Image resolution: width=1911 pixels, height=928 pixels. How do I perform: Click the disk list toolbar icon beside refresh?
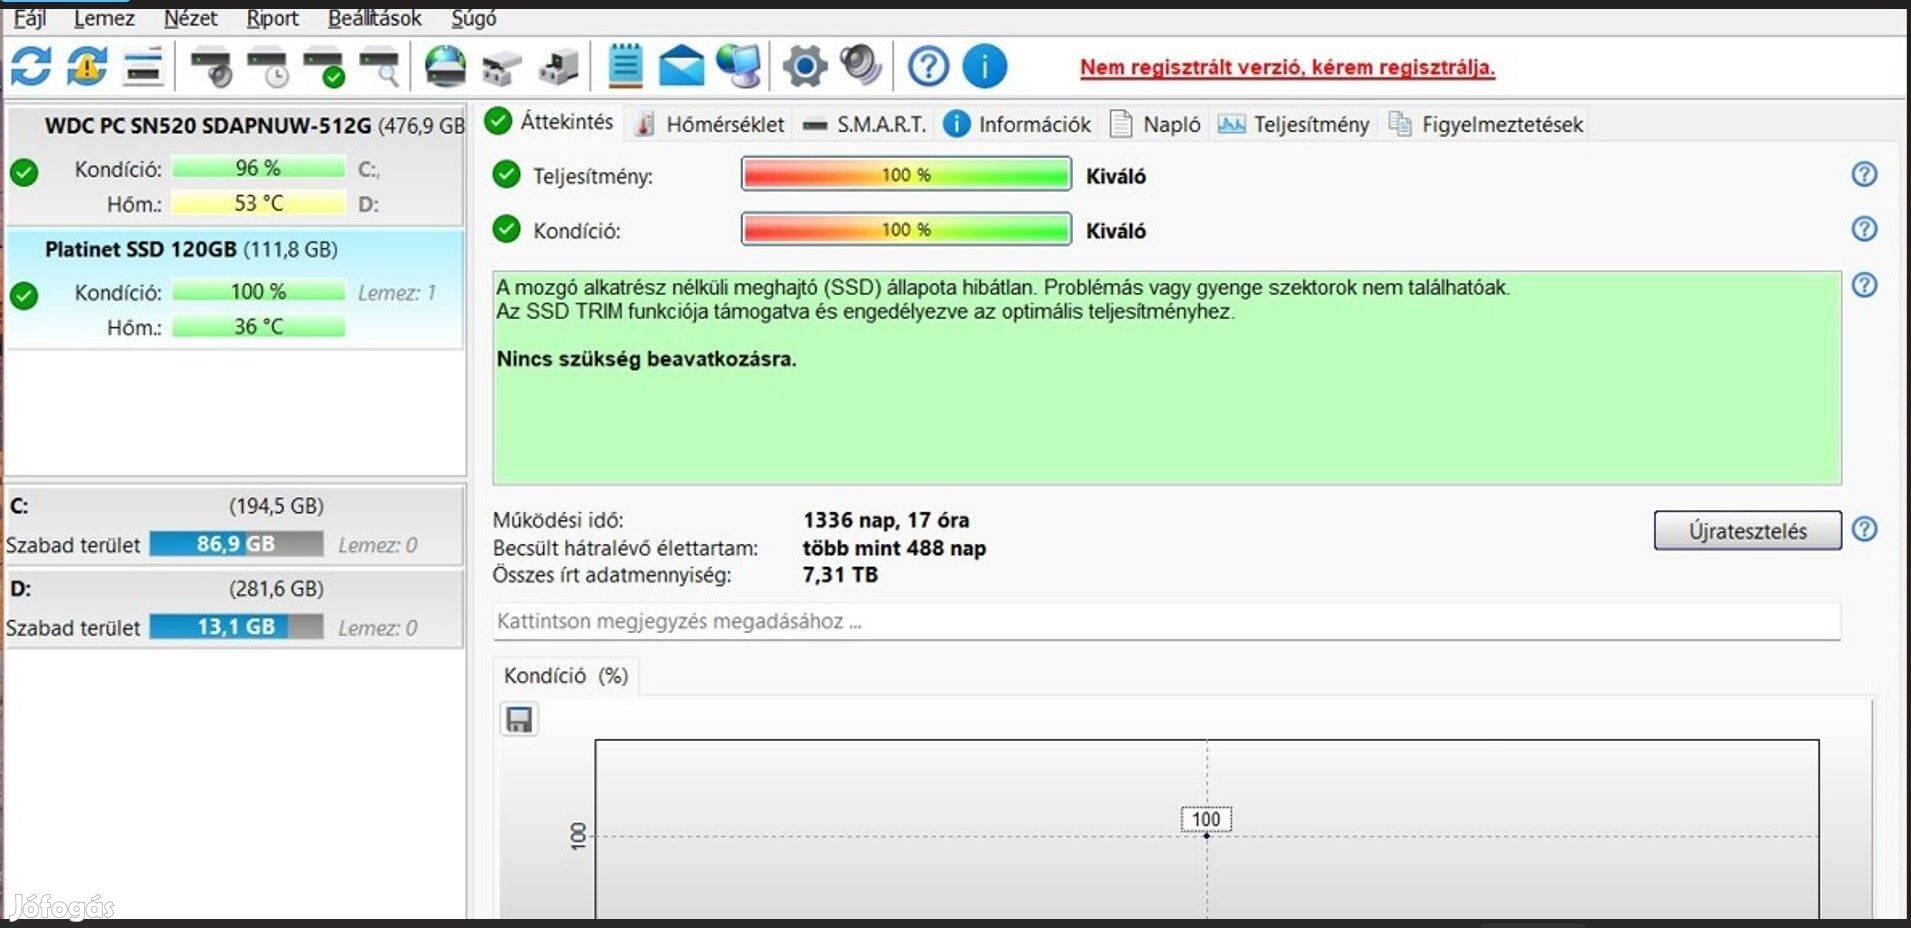143,67
